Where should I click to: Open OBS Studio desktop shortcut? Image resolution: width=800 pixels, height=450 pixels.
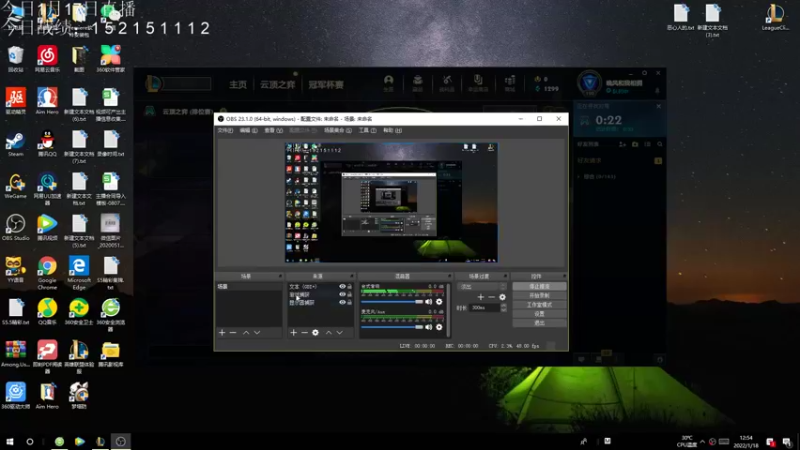[15, 228]
